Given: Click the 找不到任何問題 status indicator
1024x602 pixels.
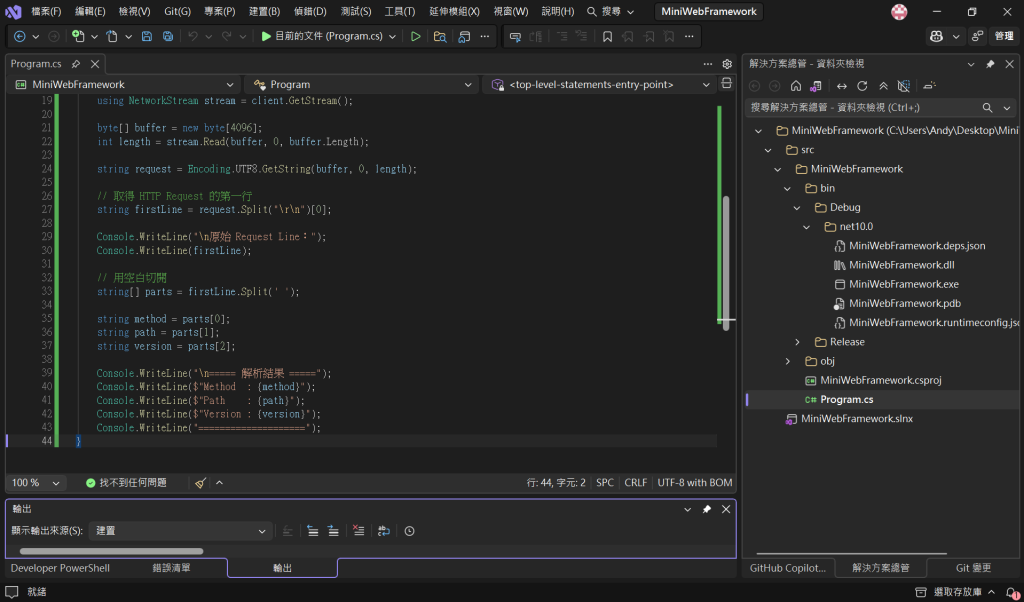Looking at the screenshot, I should (x=127, y=483).
